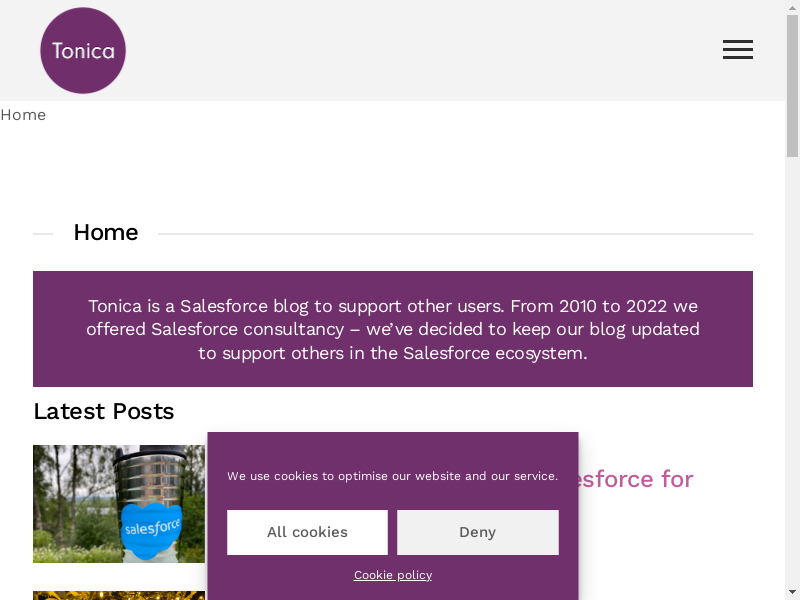Click the scrollbar up arrow
Viewport: 800px width, 600px height.
[x=792, y=8]
